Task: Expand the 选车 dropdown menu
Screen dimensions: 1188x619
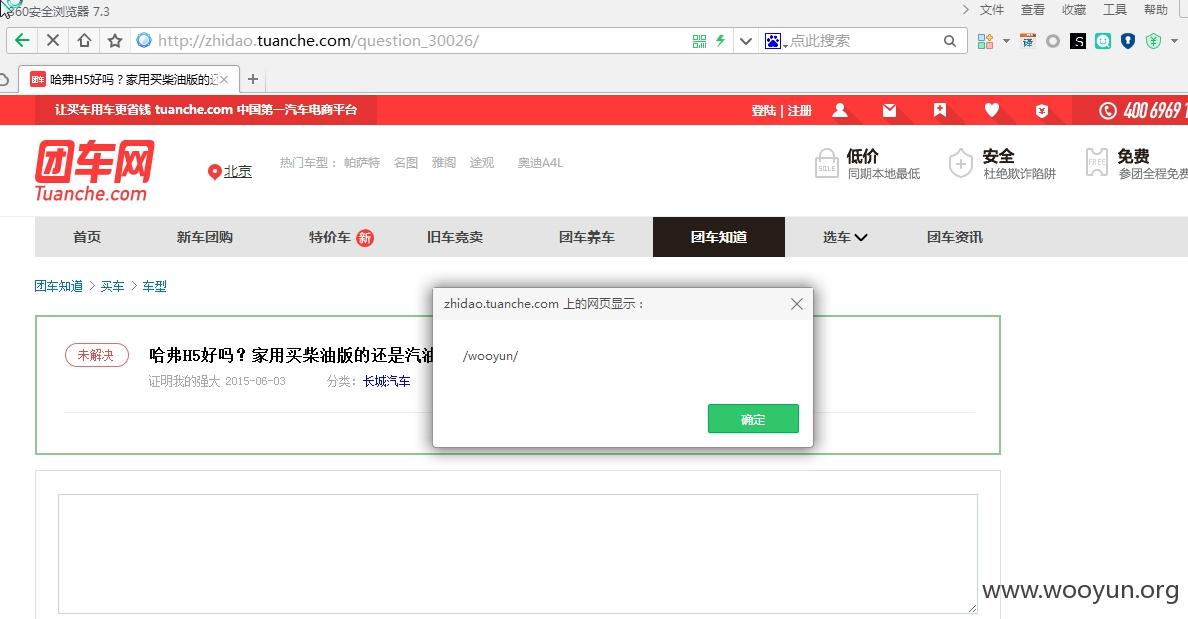Action: [x=845, y=237]
